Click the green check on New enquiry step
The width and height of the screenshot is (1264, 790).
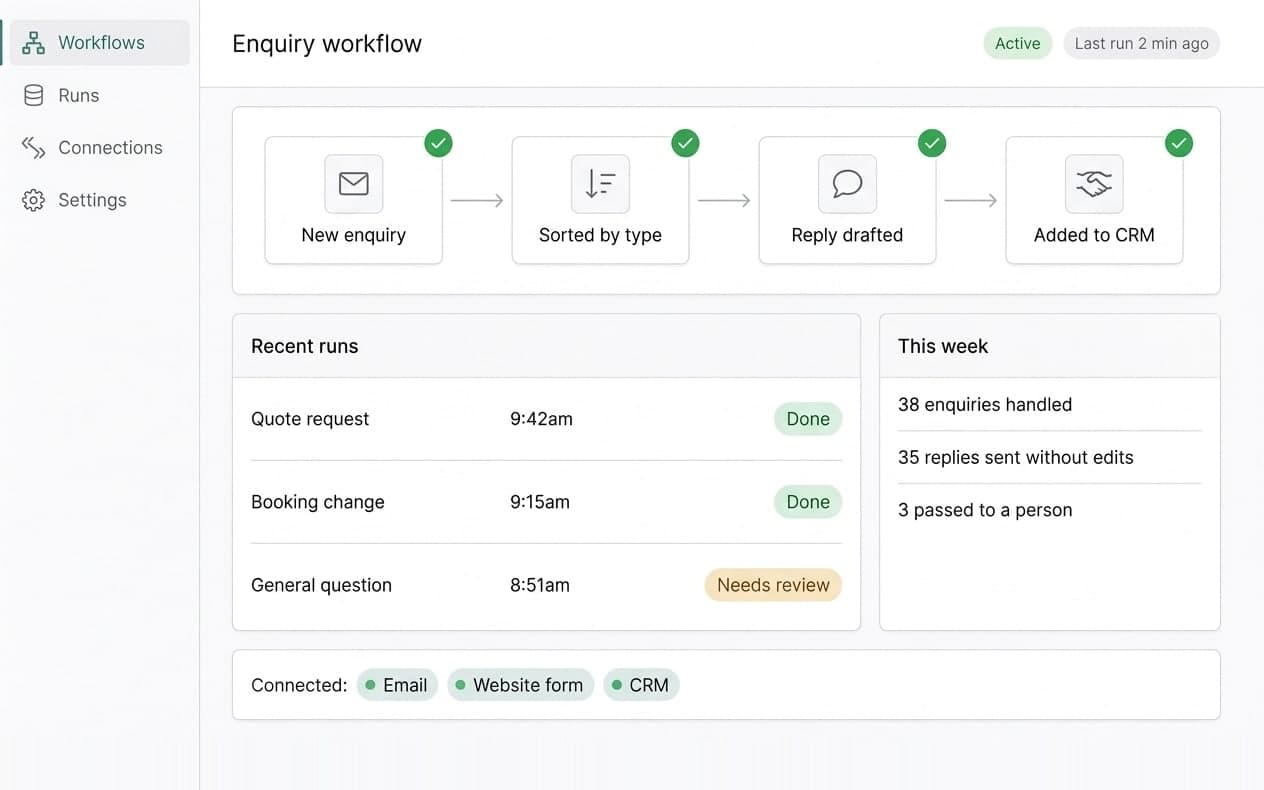438,143
